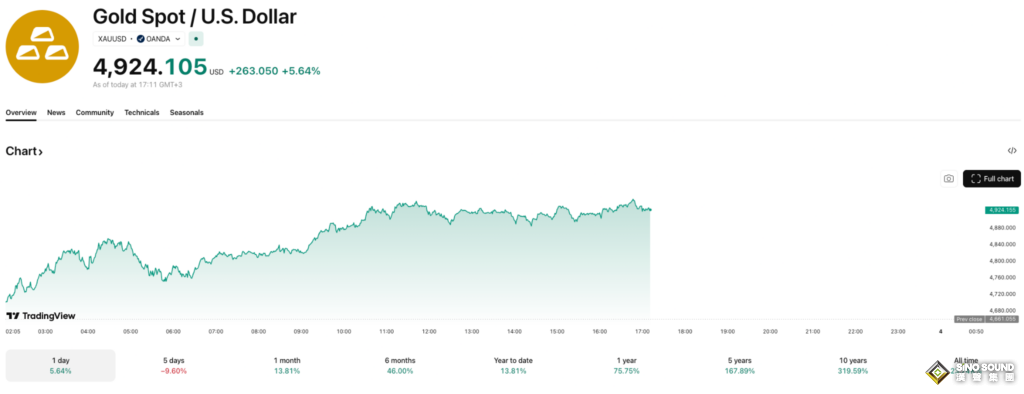The width and height of the screenshot is (1024, 394).
Task: Choose the 10 years range
Action: click(852, 365)
